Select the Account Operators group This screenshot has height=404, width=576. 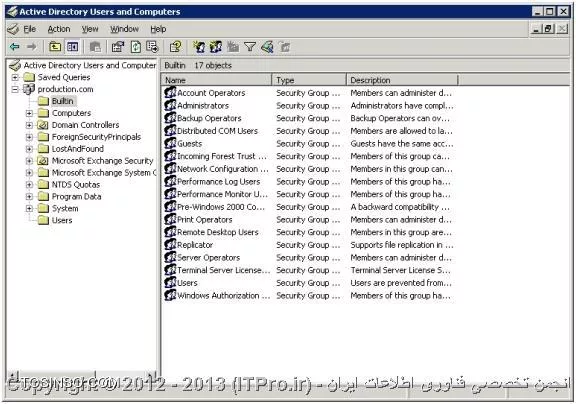click(211, 93)
